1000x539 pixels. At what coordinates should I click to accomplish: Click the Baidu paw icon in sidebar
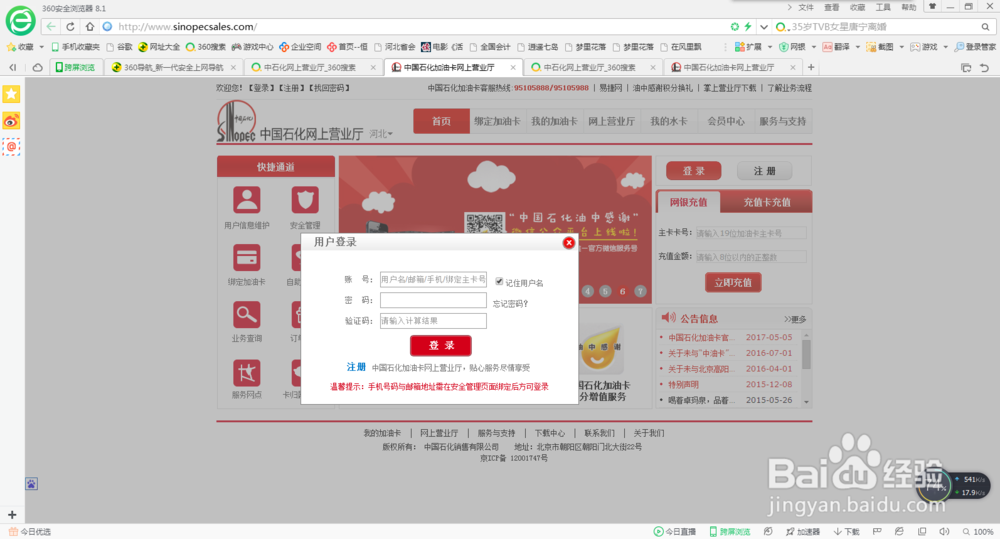coord(31,484)
